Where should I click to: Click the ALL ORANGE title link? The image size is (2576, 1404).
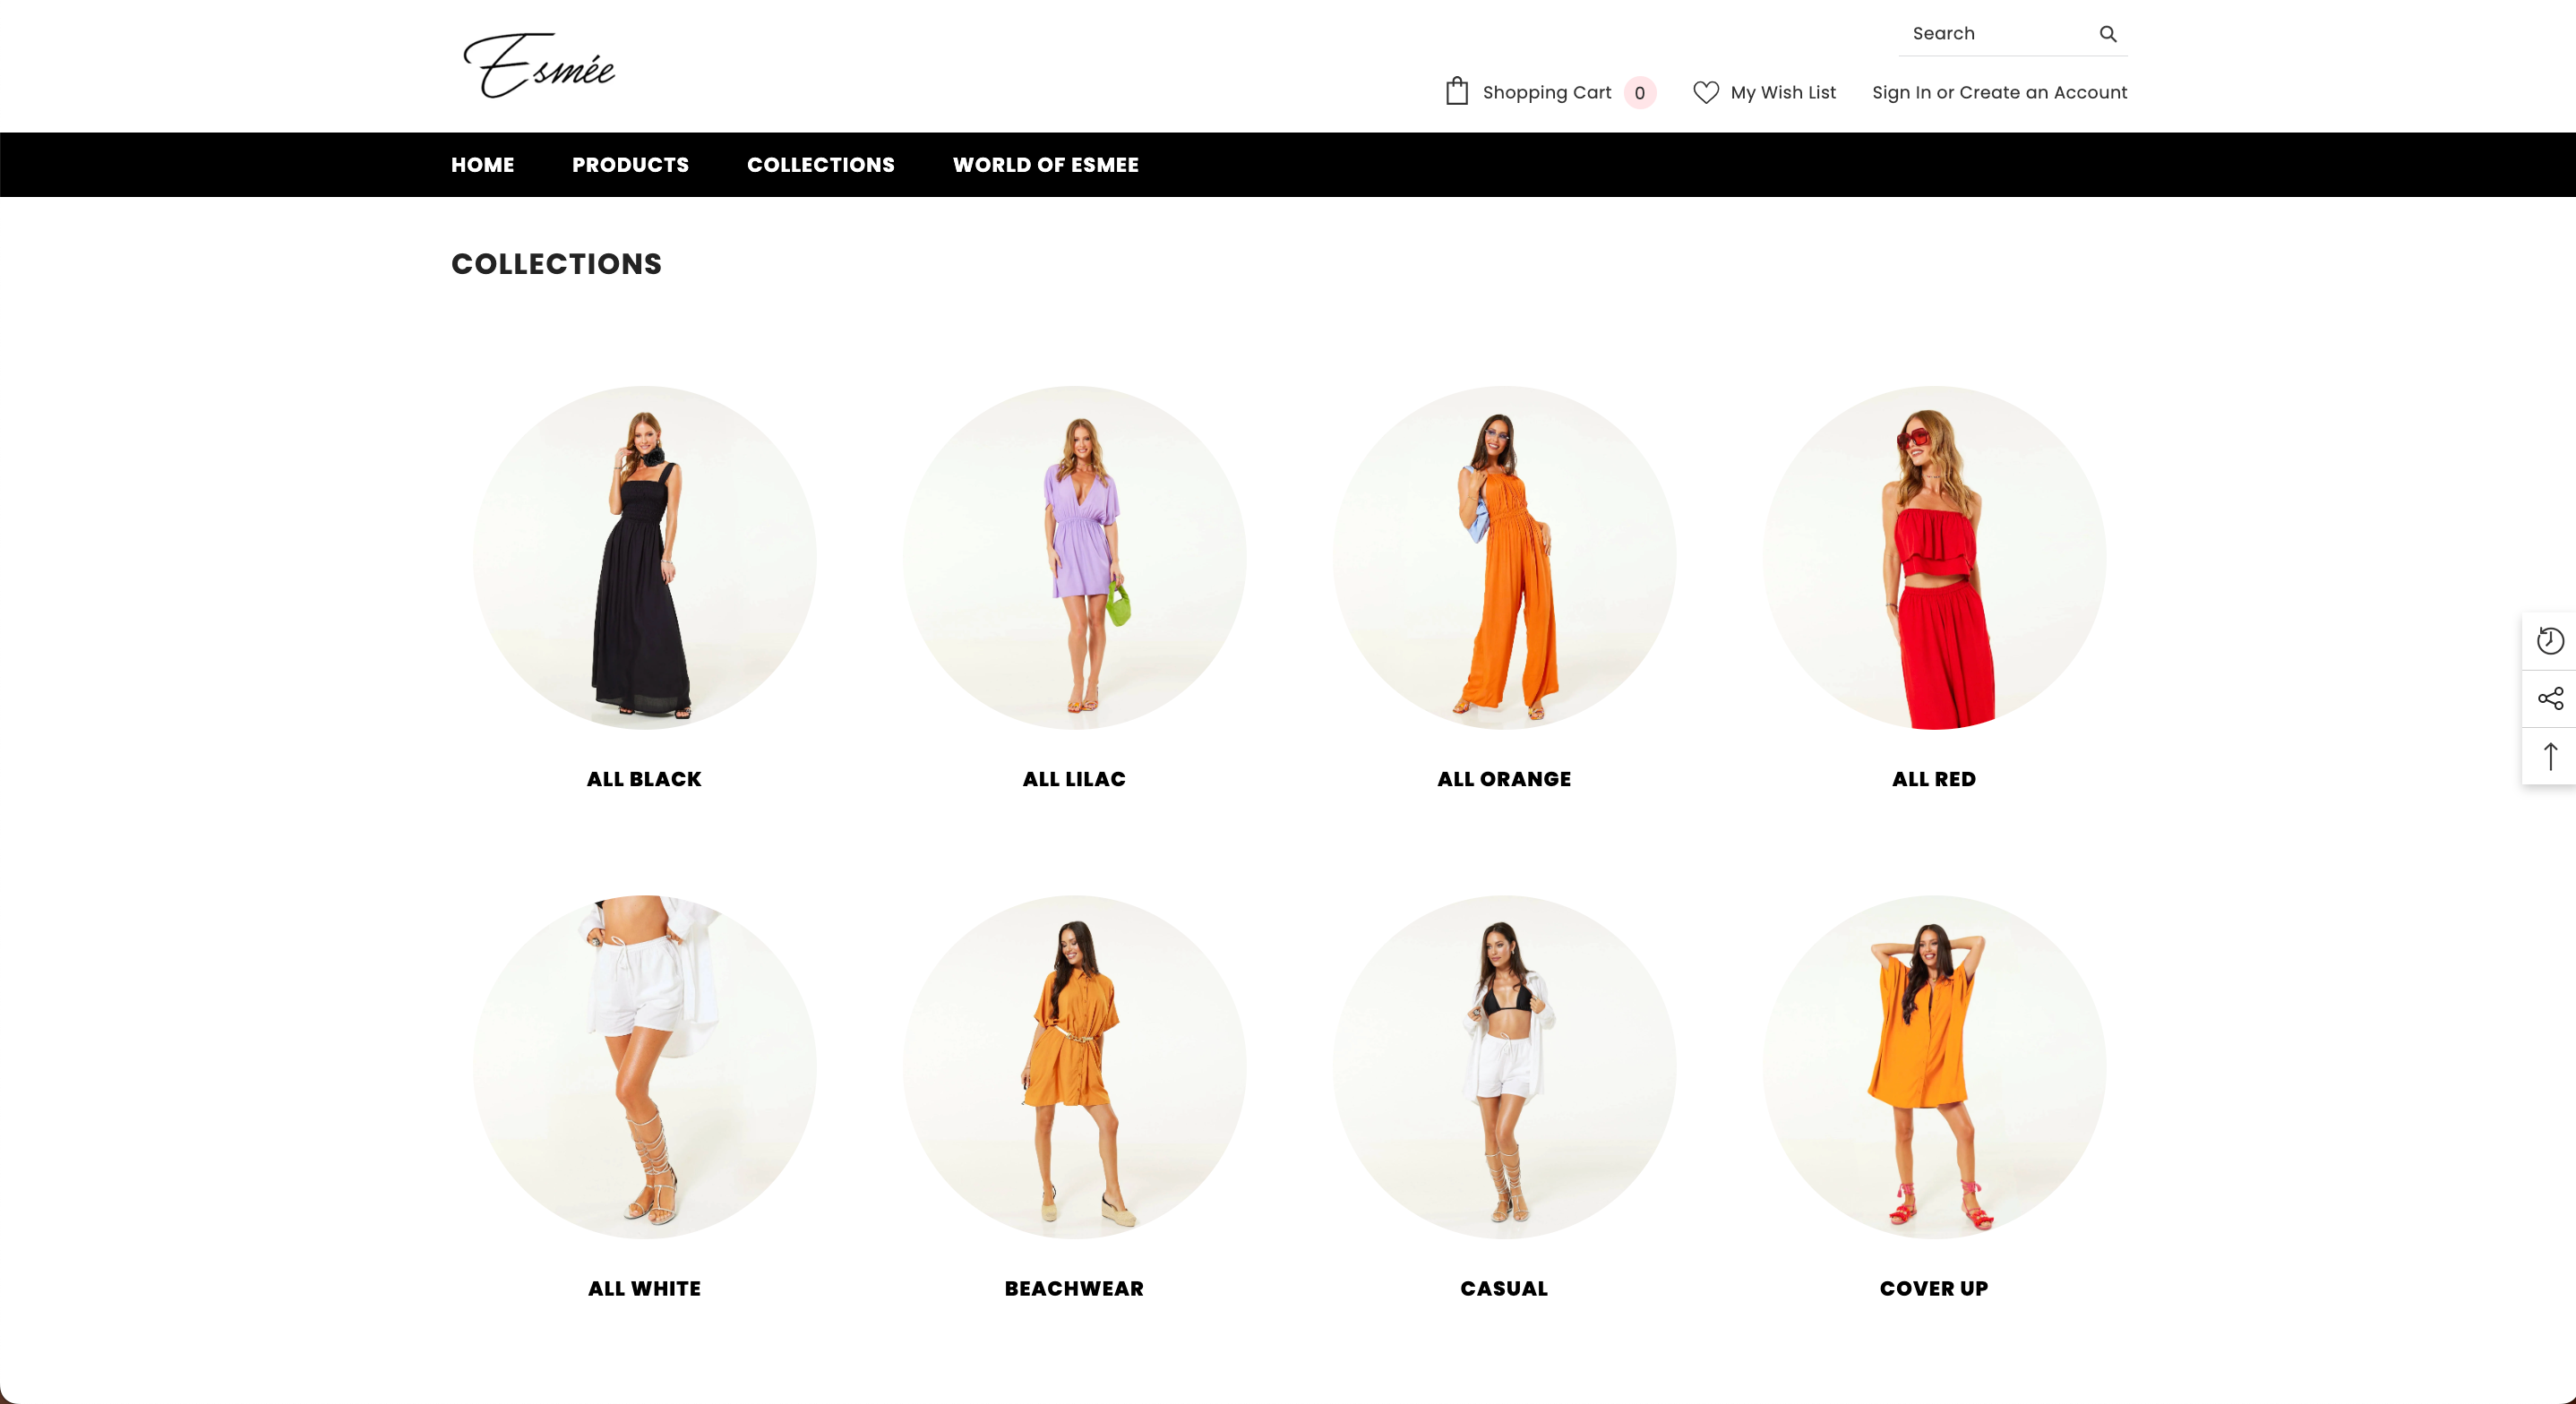1504,779
